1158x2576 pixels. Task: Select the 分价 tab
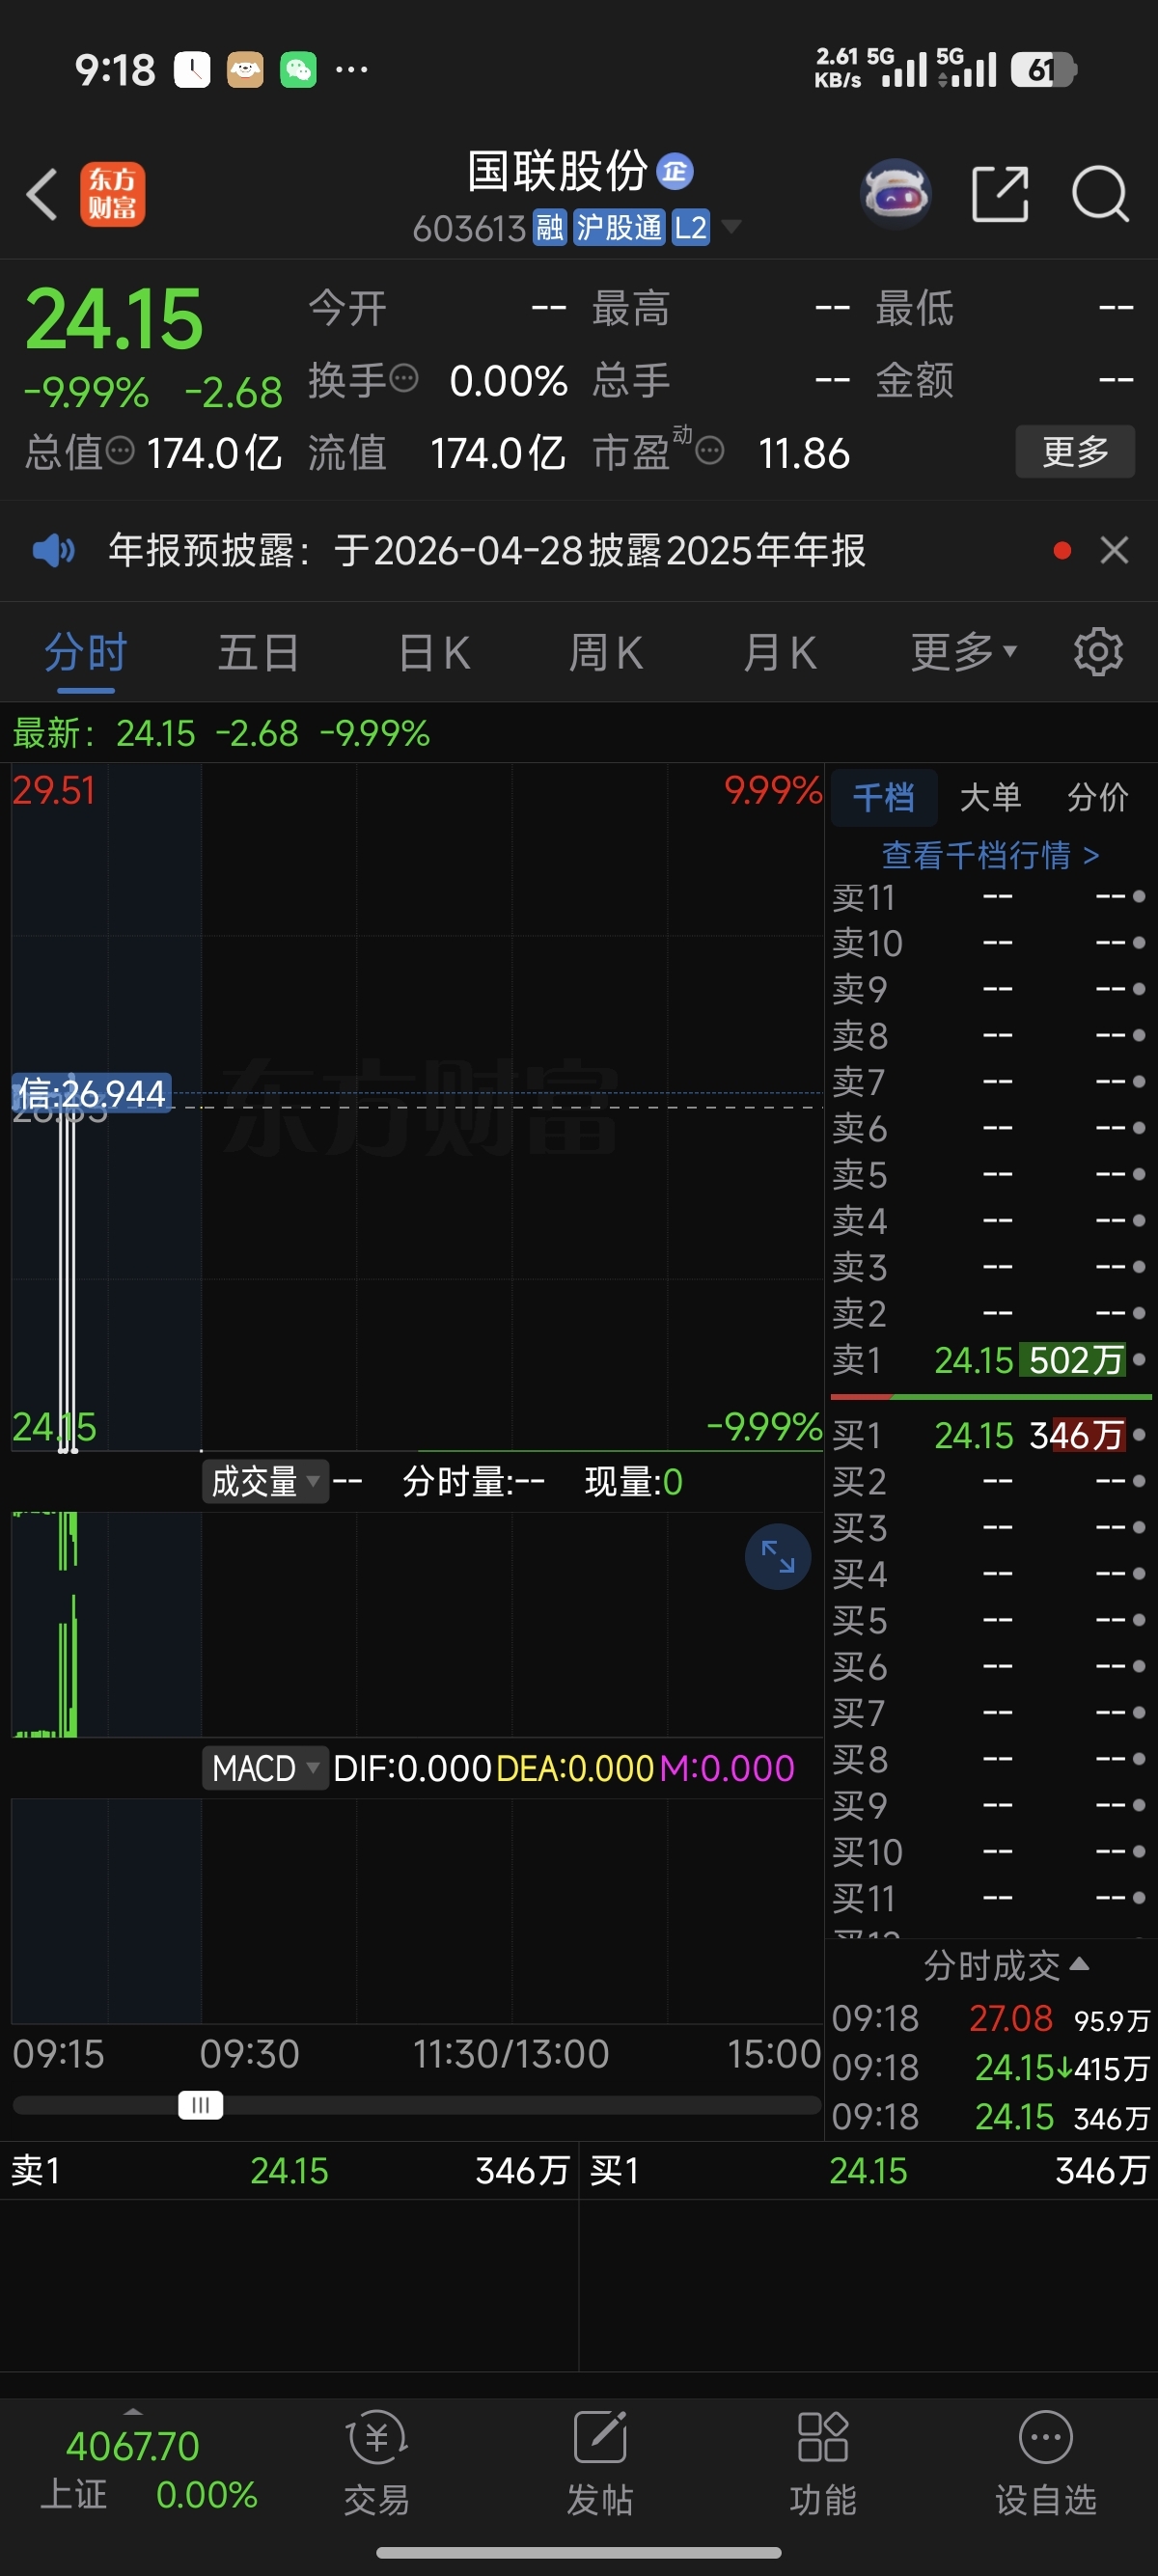coord(1097,797)
